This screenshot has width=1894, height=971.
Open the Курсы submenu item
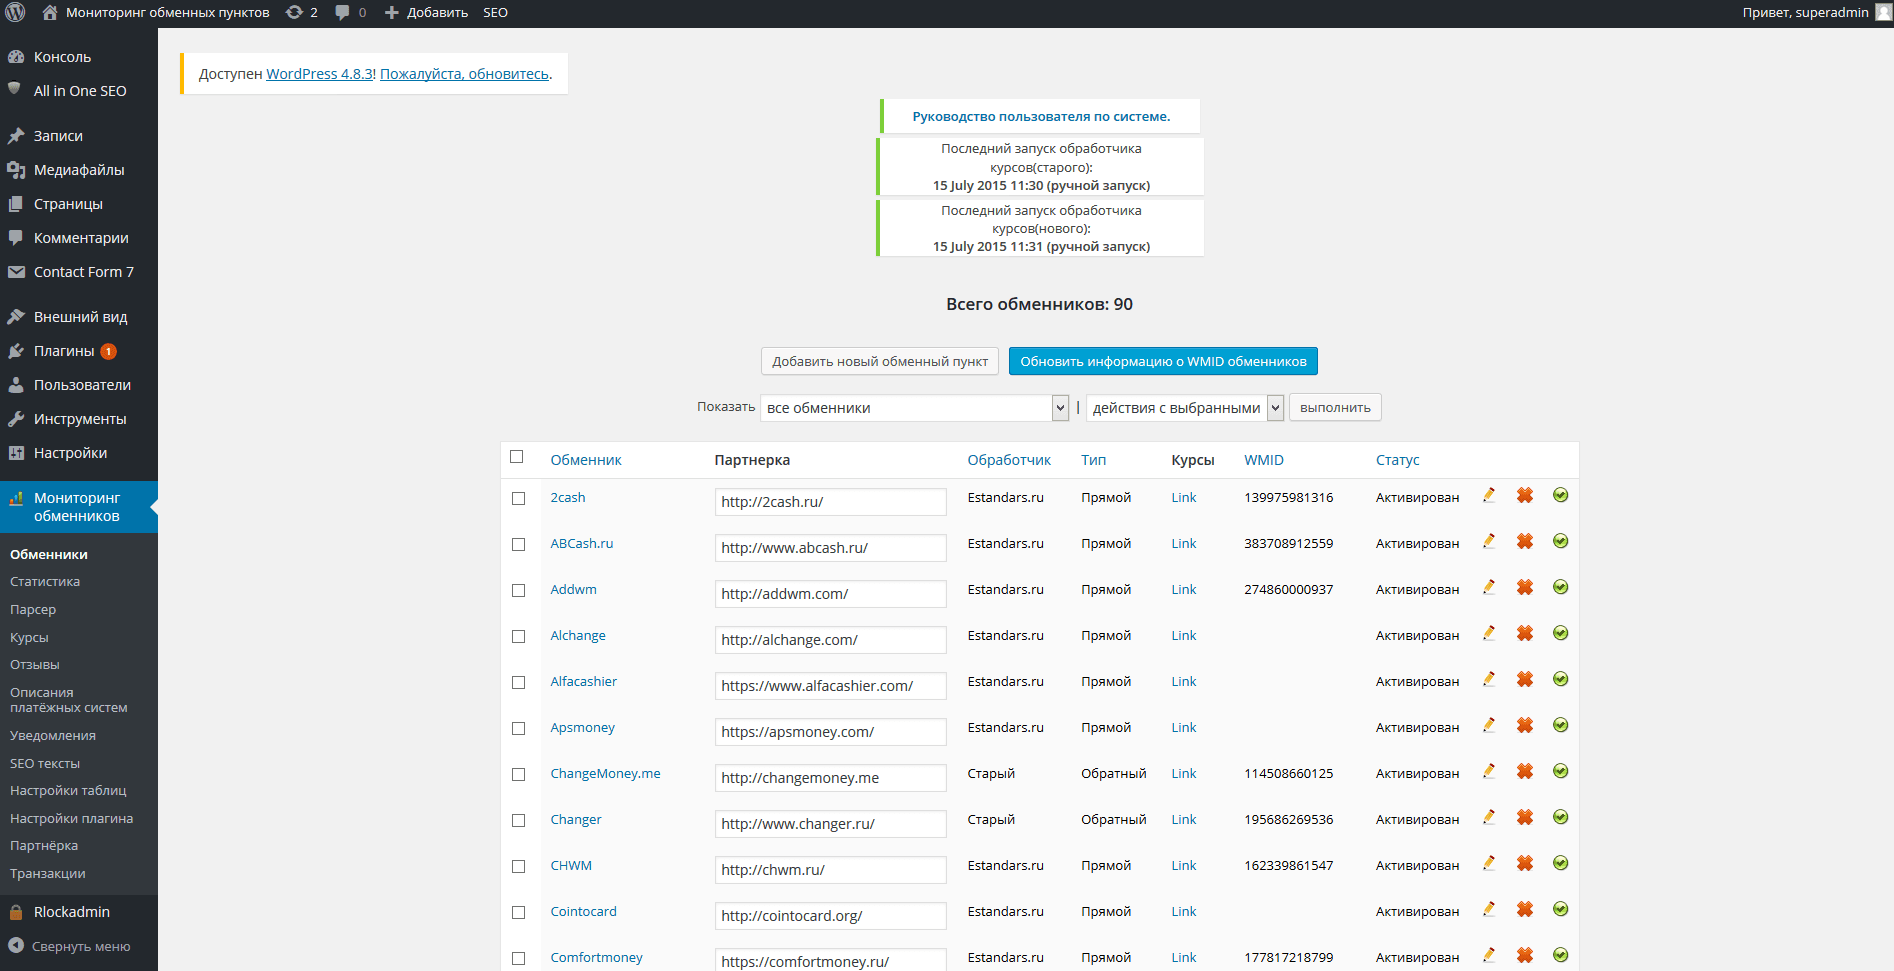29,638
